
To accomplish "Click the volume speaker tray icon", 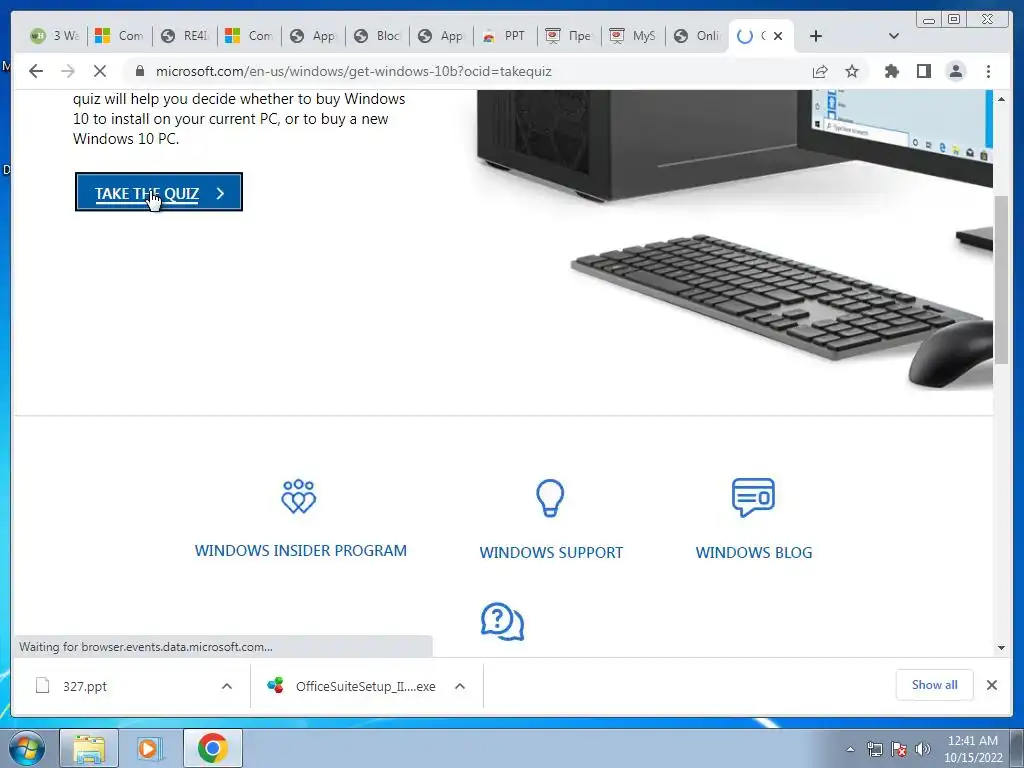I will click(x=923, y=749).
